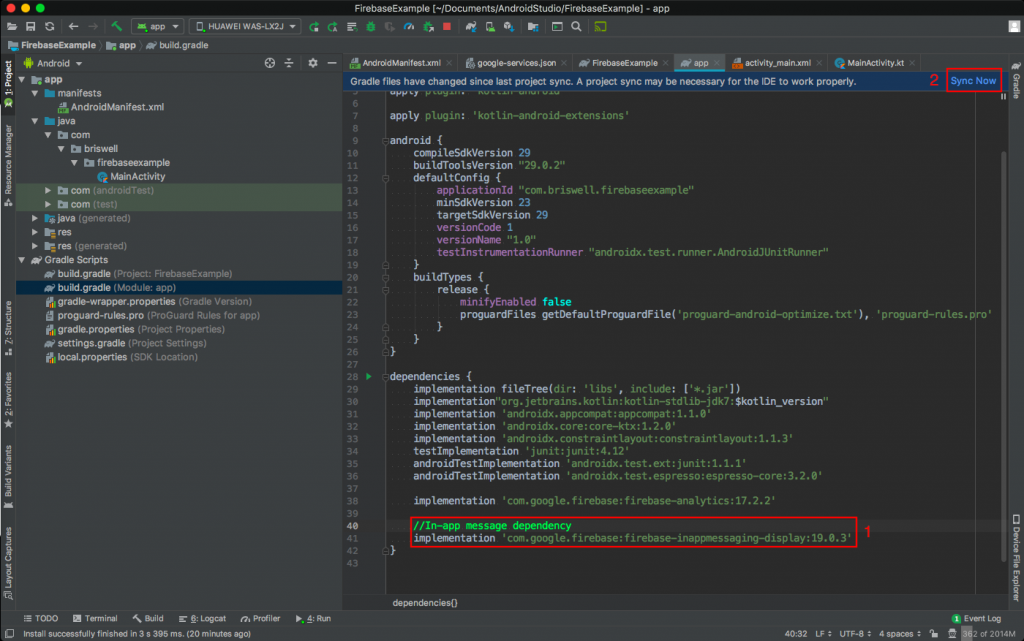Open local.properties file
This screenshot has height=641, width=1024.
127,357
